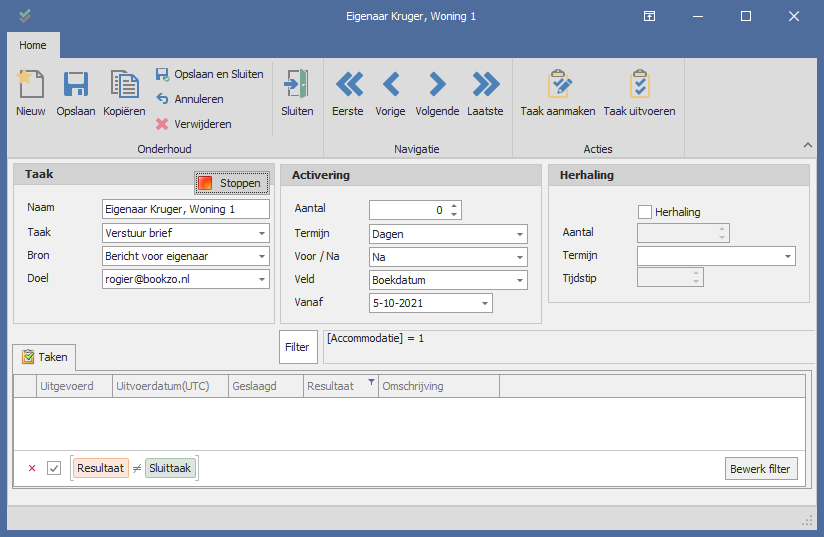Click the Sluittaak filter value tag
Viewport: 824px width, 537px height.
coord(170,468)
